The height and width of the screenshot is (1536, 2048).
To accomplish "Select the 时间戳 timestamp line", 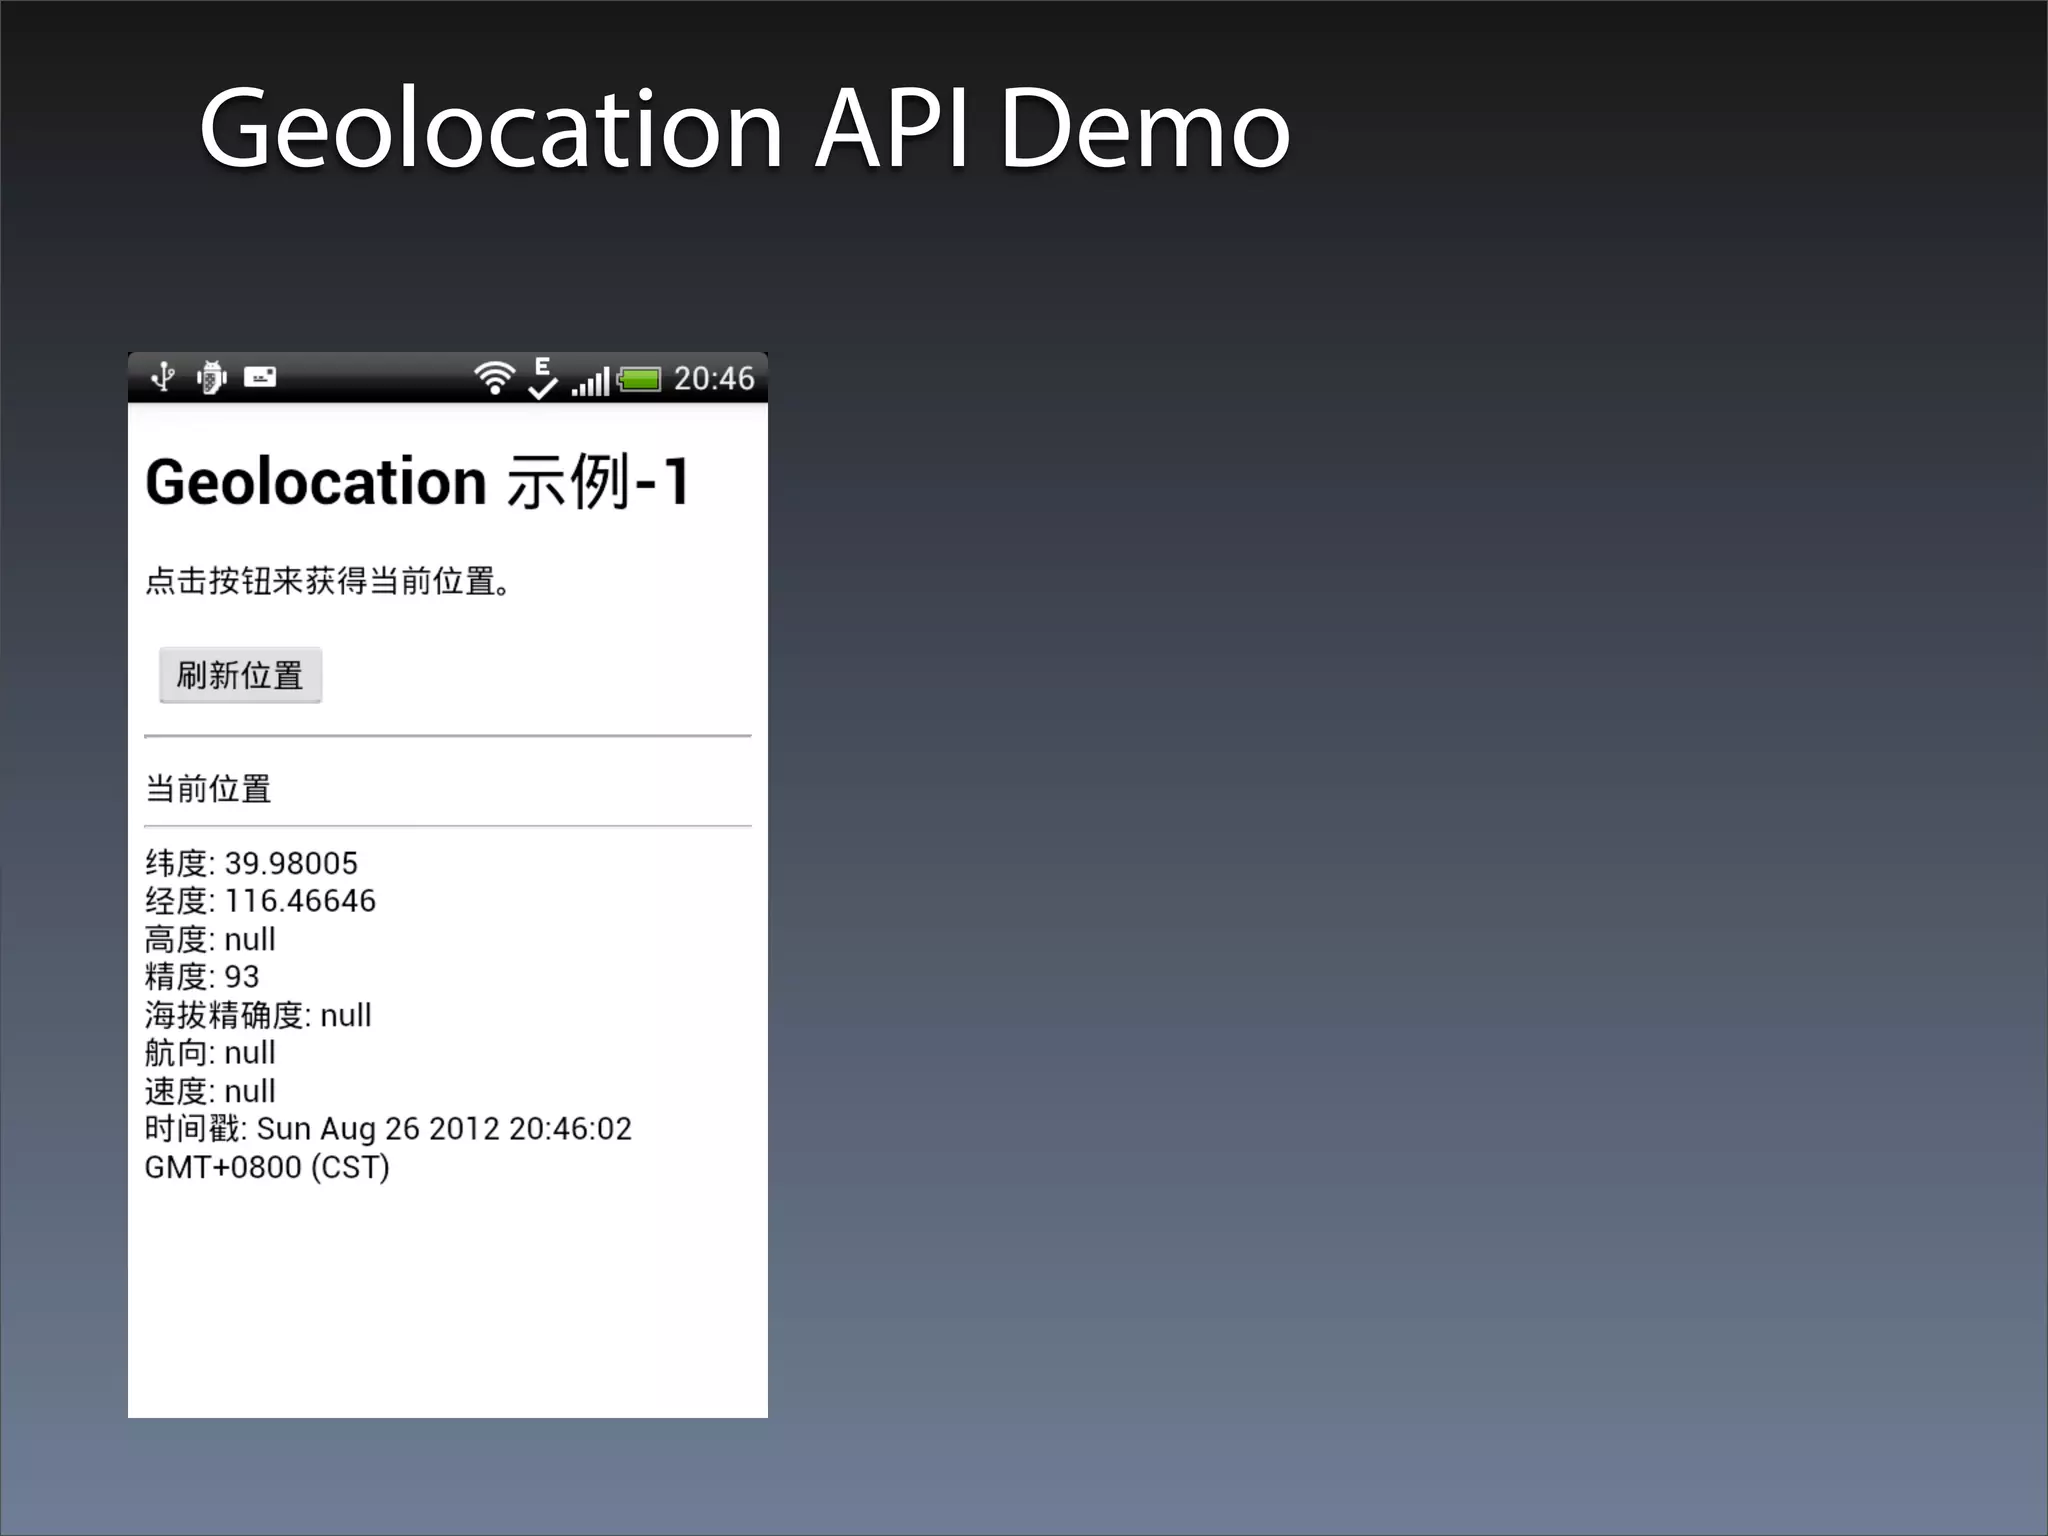I will [x=388, y=1129].
